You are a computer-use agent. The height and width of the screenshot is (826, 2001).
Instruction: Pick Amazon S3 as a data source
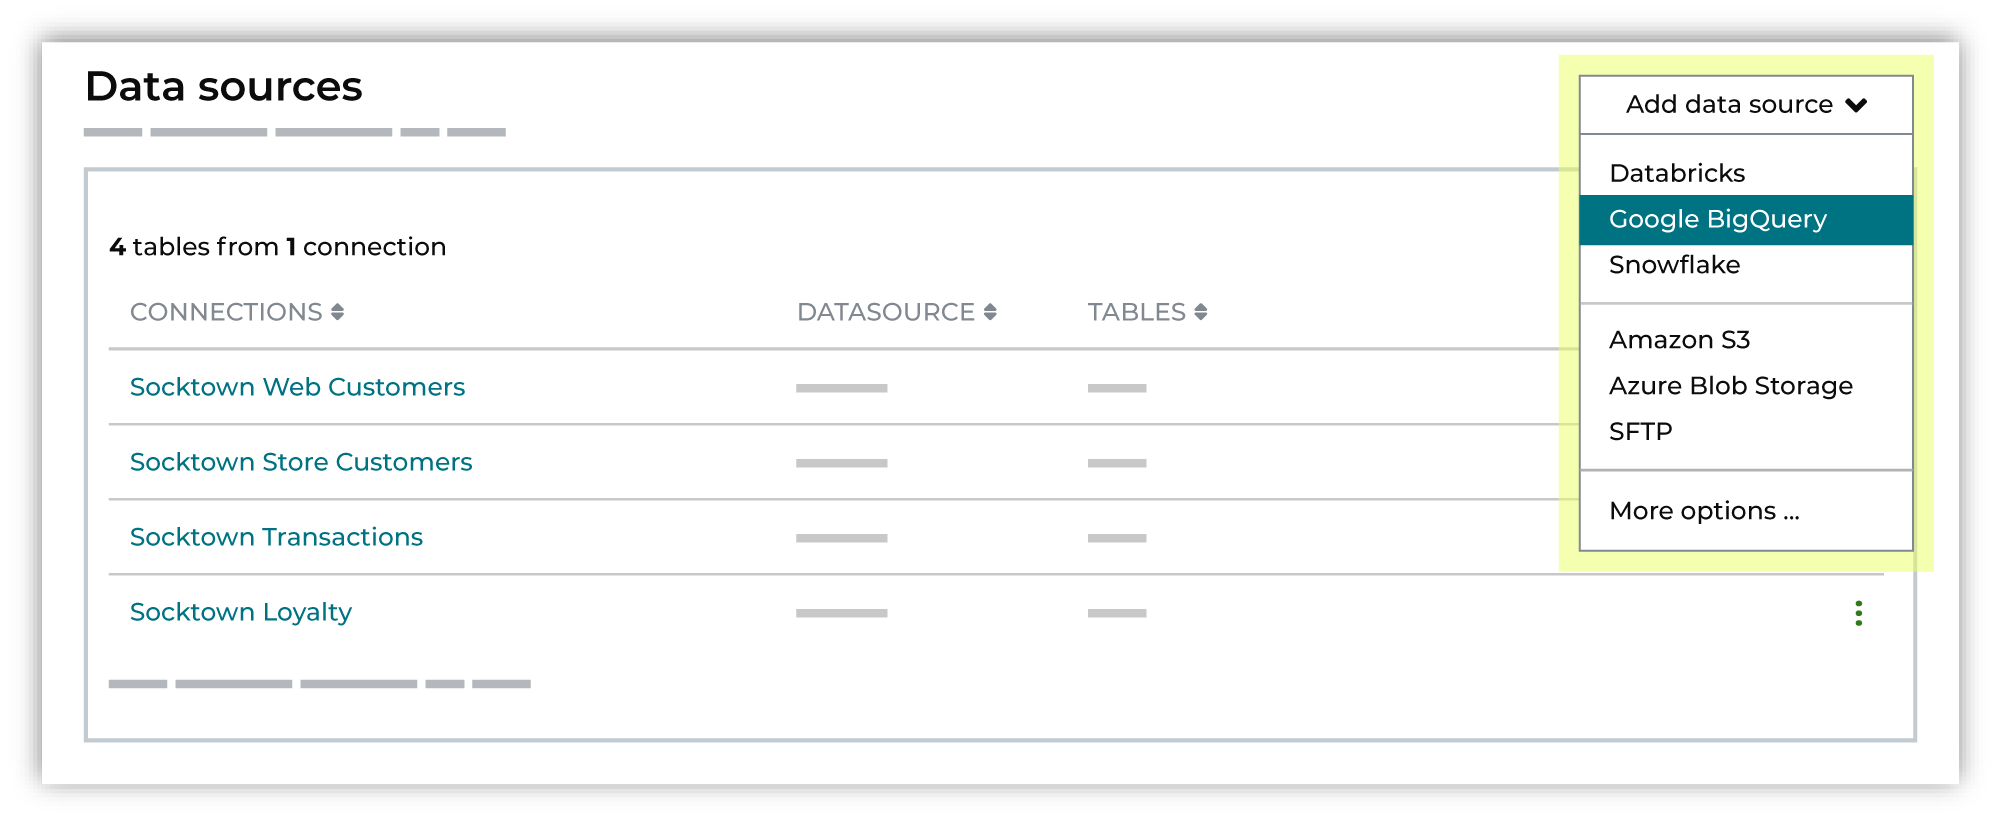pyautogui.click(x=1678, y=340)
